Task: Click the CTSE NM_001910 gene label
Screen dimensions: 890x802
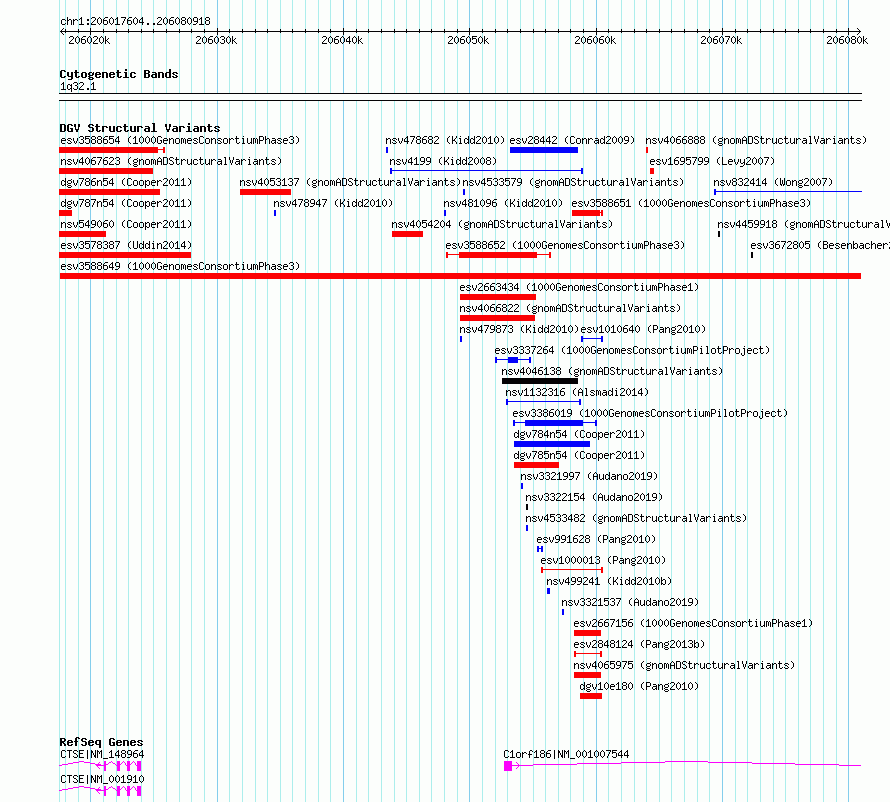Action: coord(102,779)
